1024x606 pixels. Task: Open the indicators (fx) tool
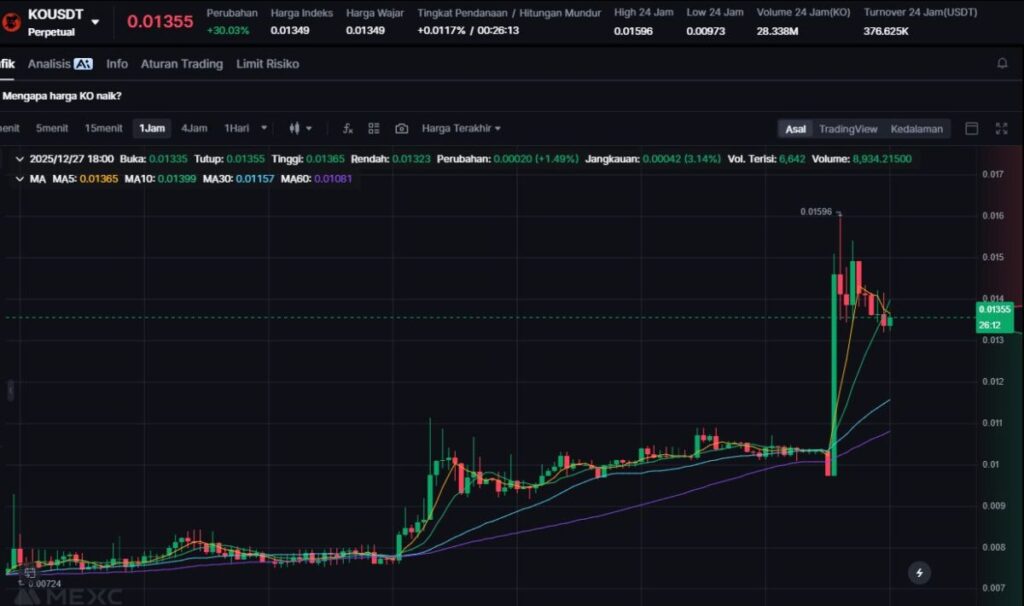(x=348, y=128)
